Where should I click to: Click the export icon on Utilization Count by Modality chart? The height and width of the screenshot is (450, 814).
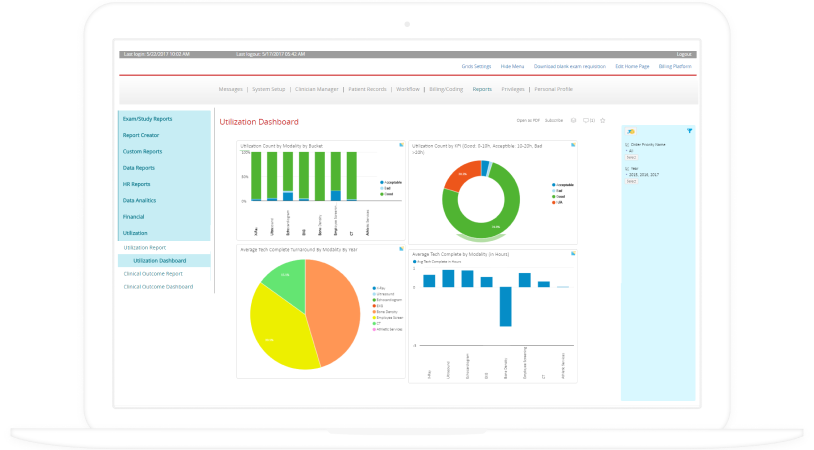401,145
